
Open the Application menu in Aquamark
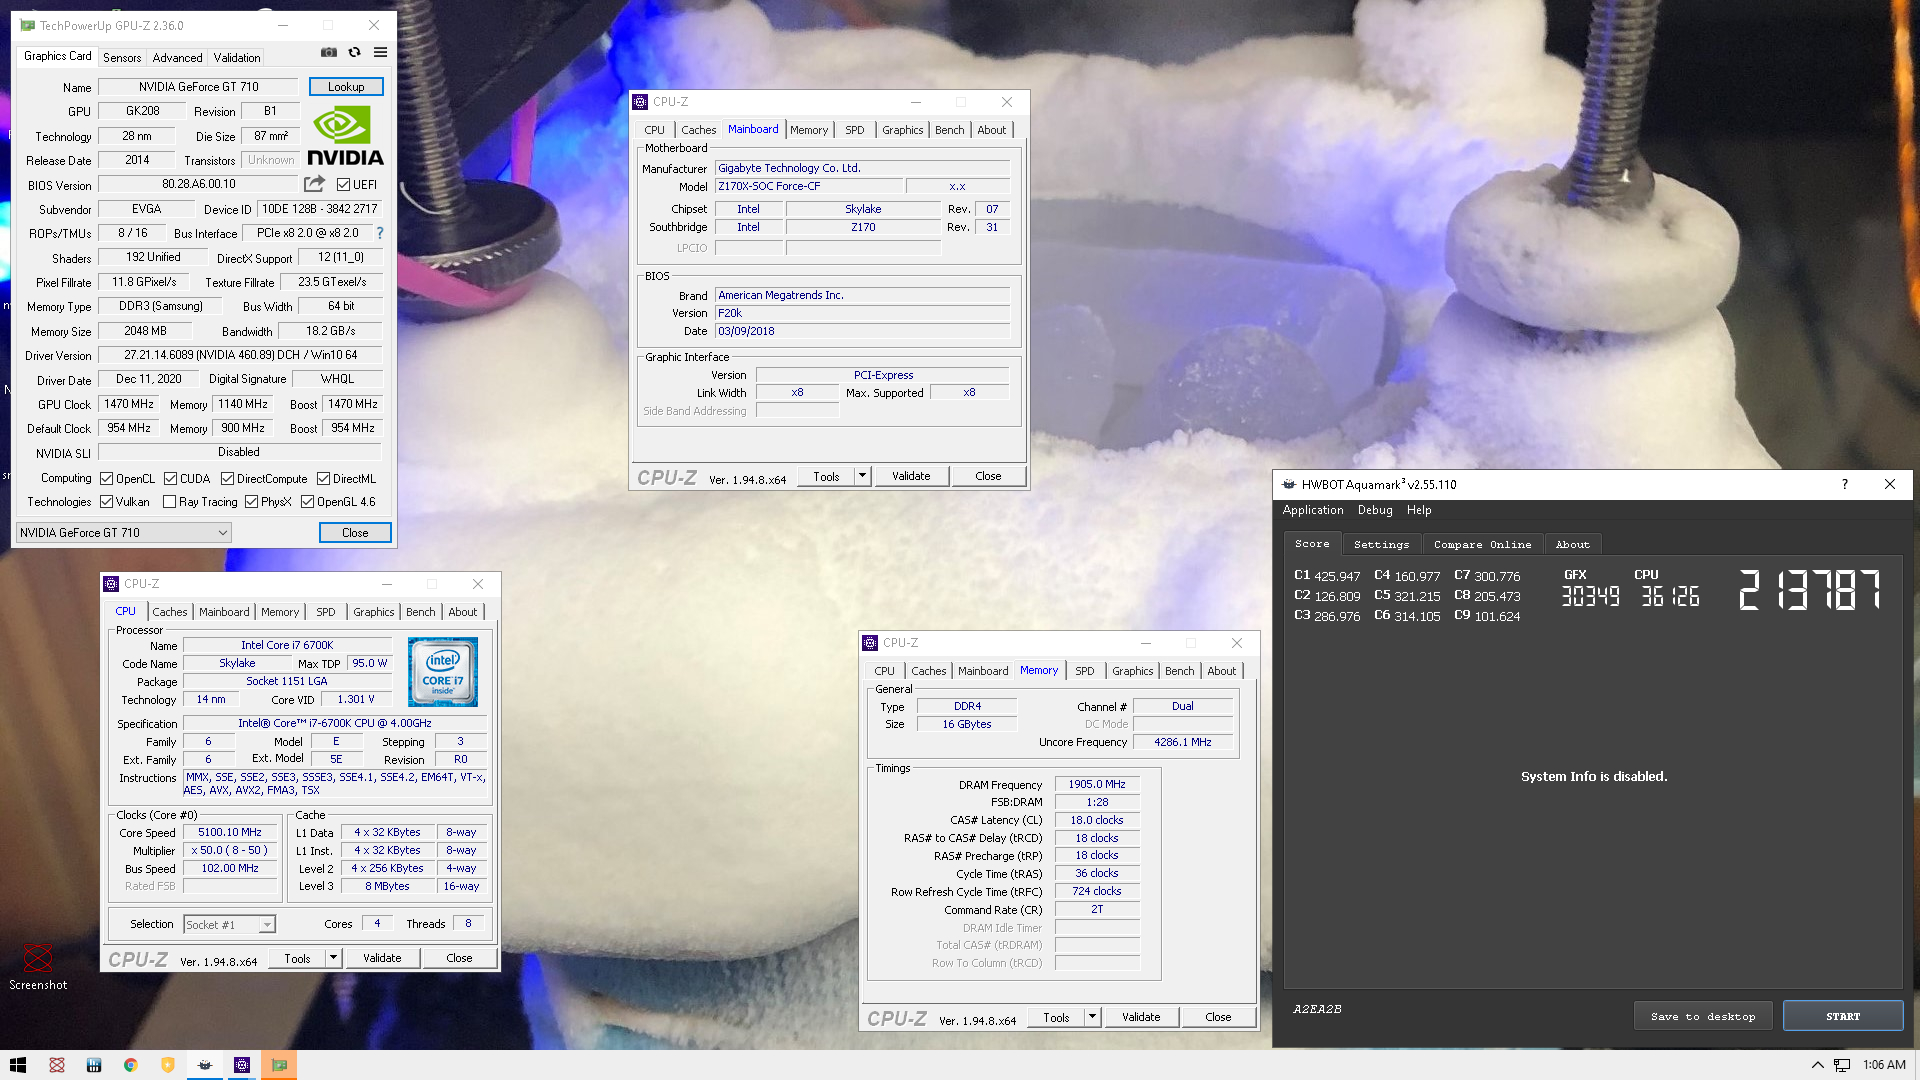pos(1313,510)
